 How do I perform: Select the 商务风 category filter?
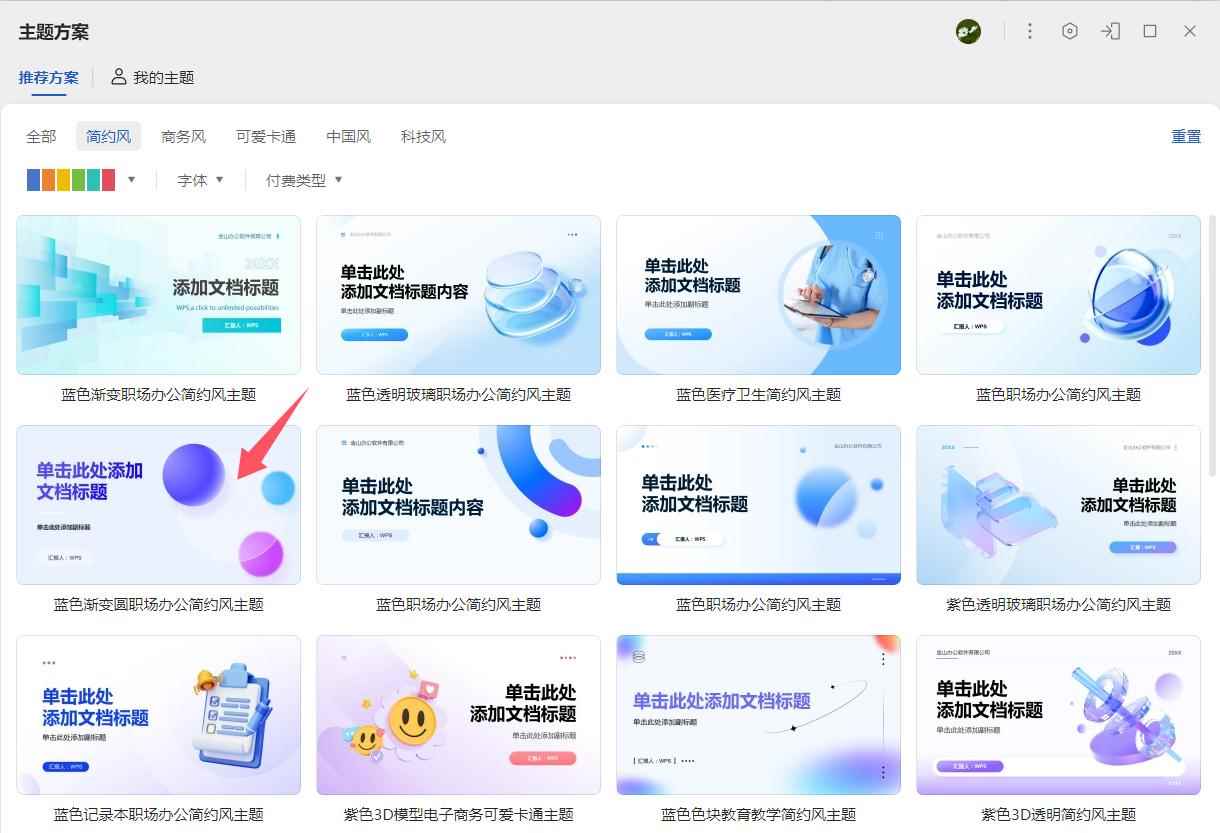pyautogui.click(x=183, y=136)
